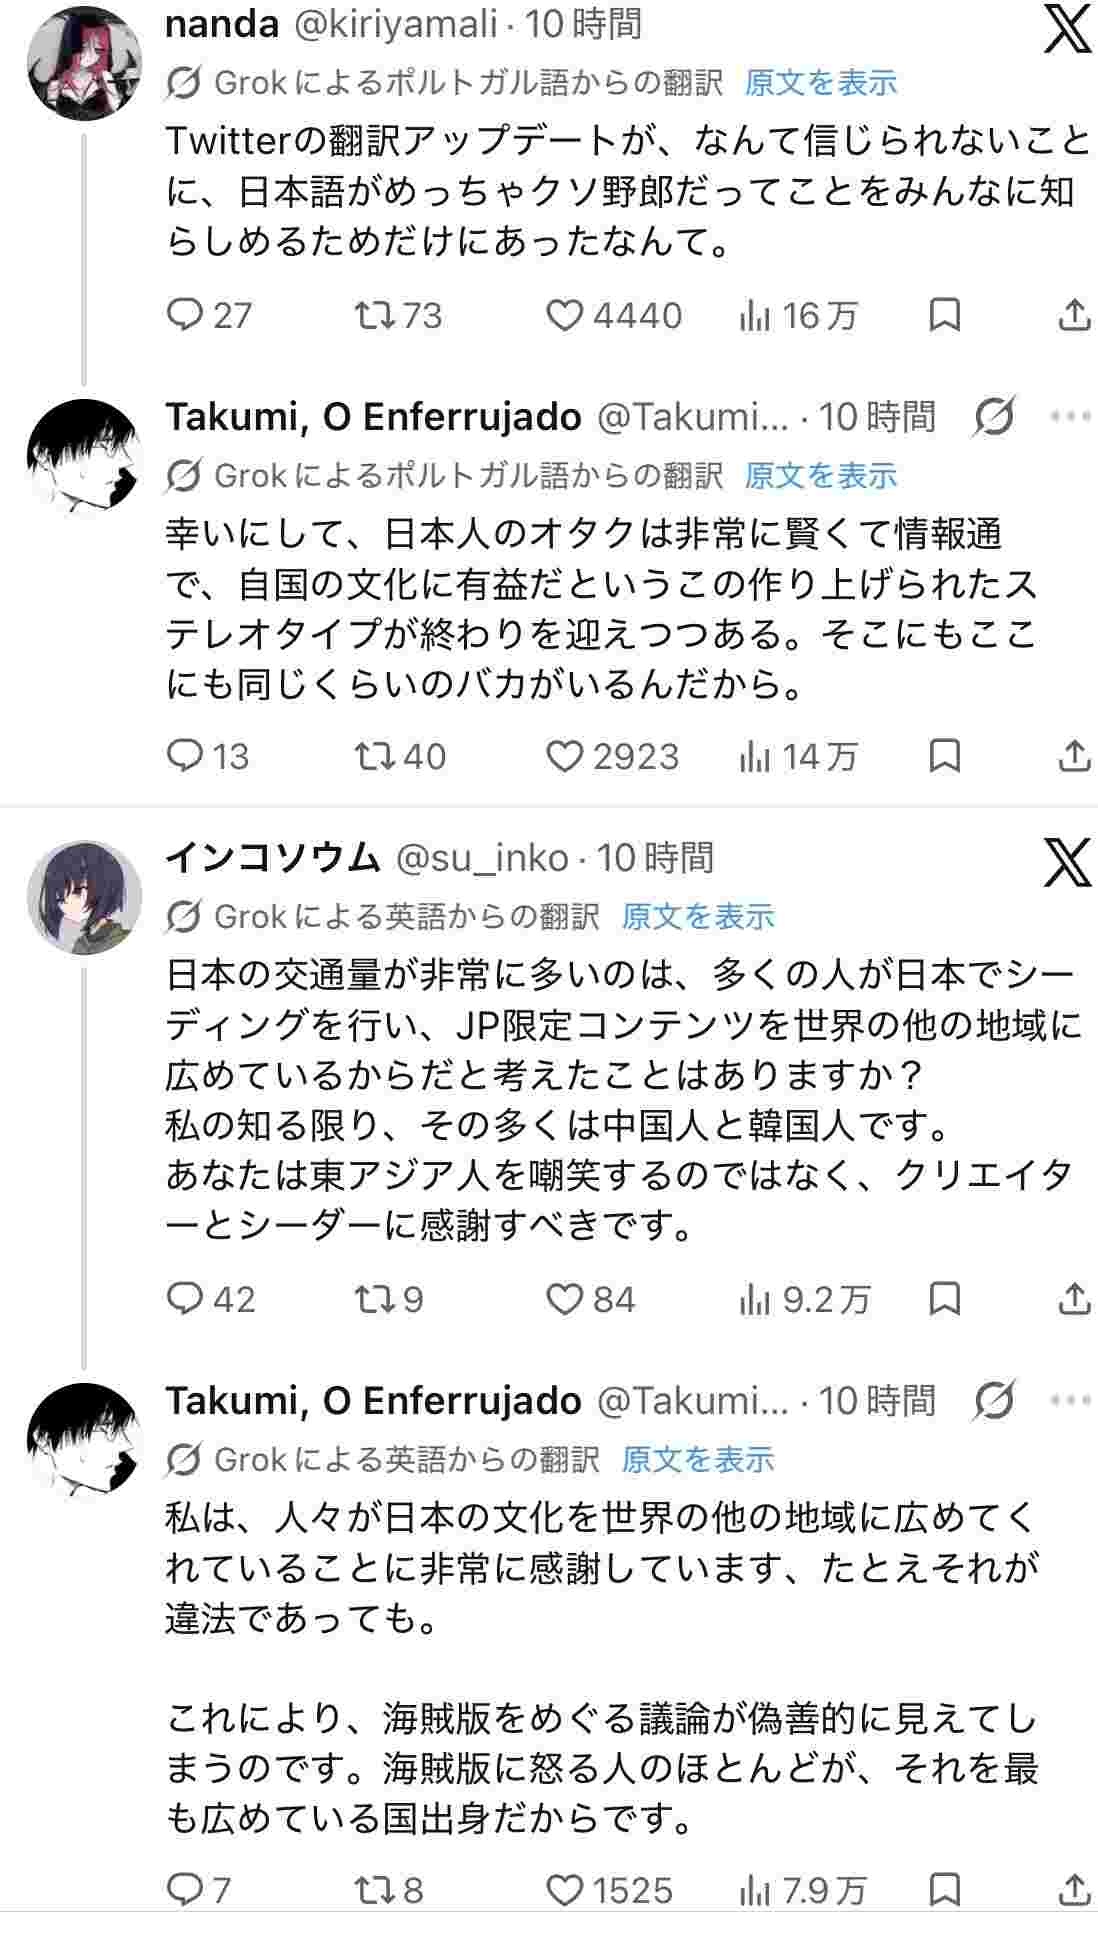This screenshot has height=1936, width=1098.
Task: Toggle like on Takumi's tweet with 2923 likes
Action: [x=565, y=756]
